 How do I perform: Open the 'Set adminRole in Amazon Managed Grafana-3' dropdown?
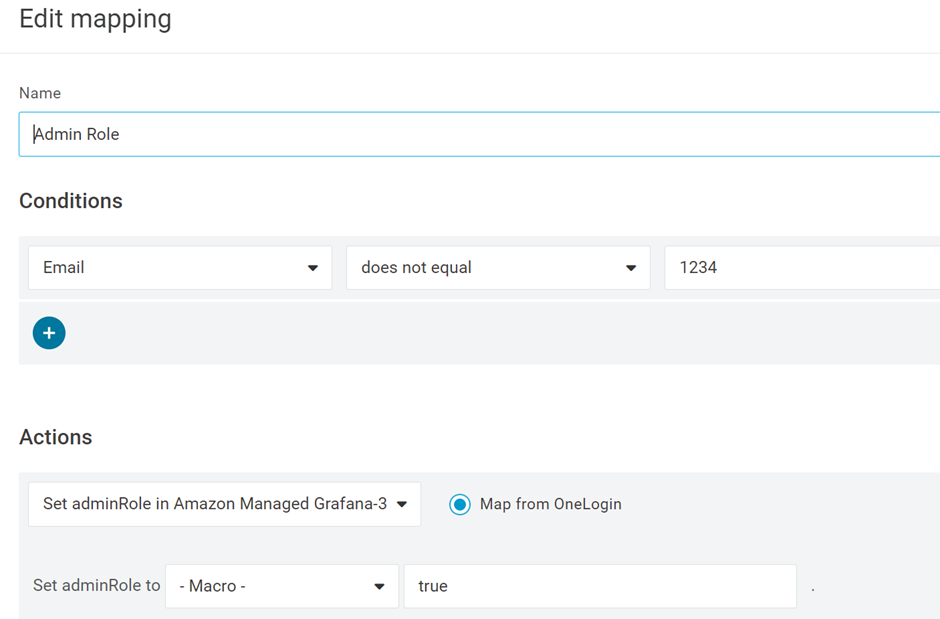point(224,505)
